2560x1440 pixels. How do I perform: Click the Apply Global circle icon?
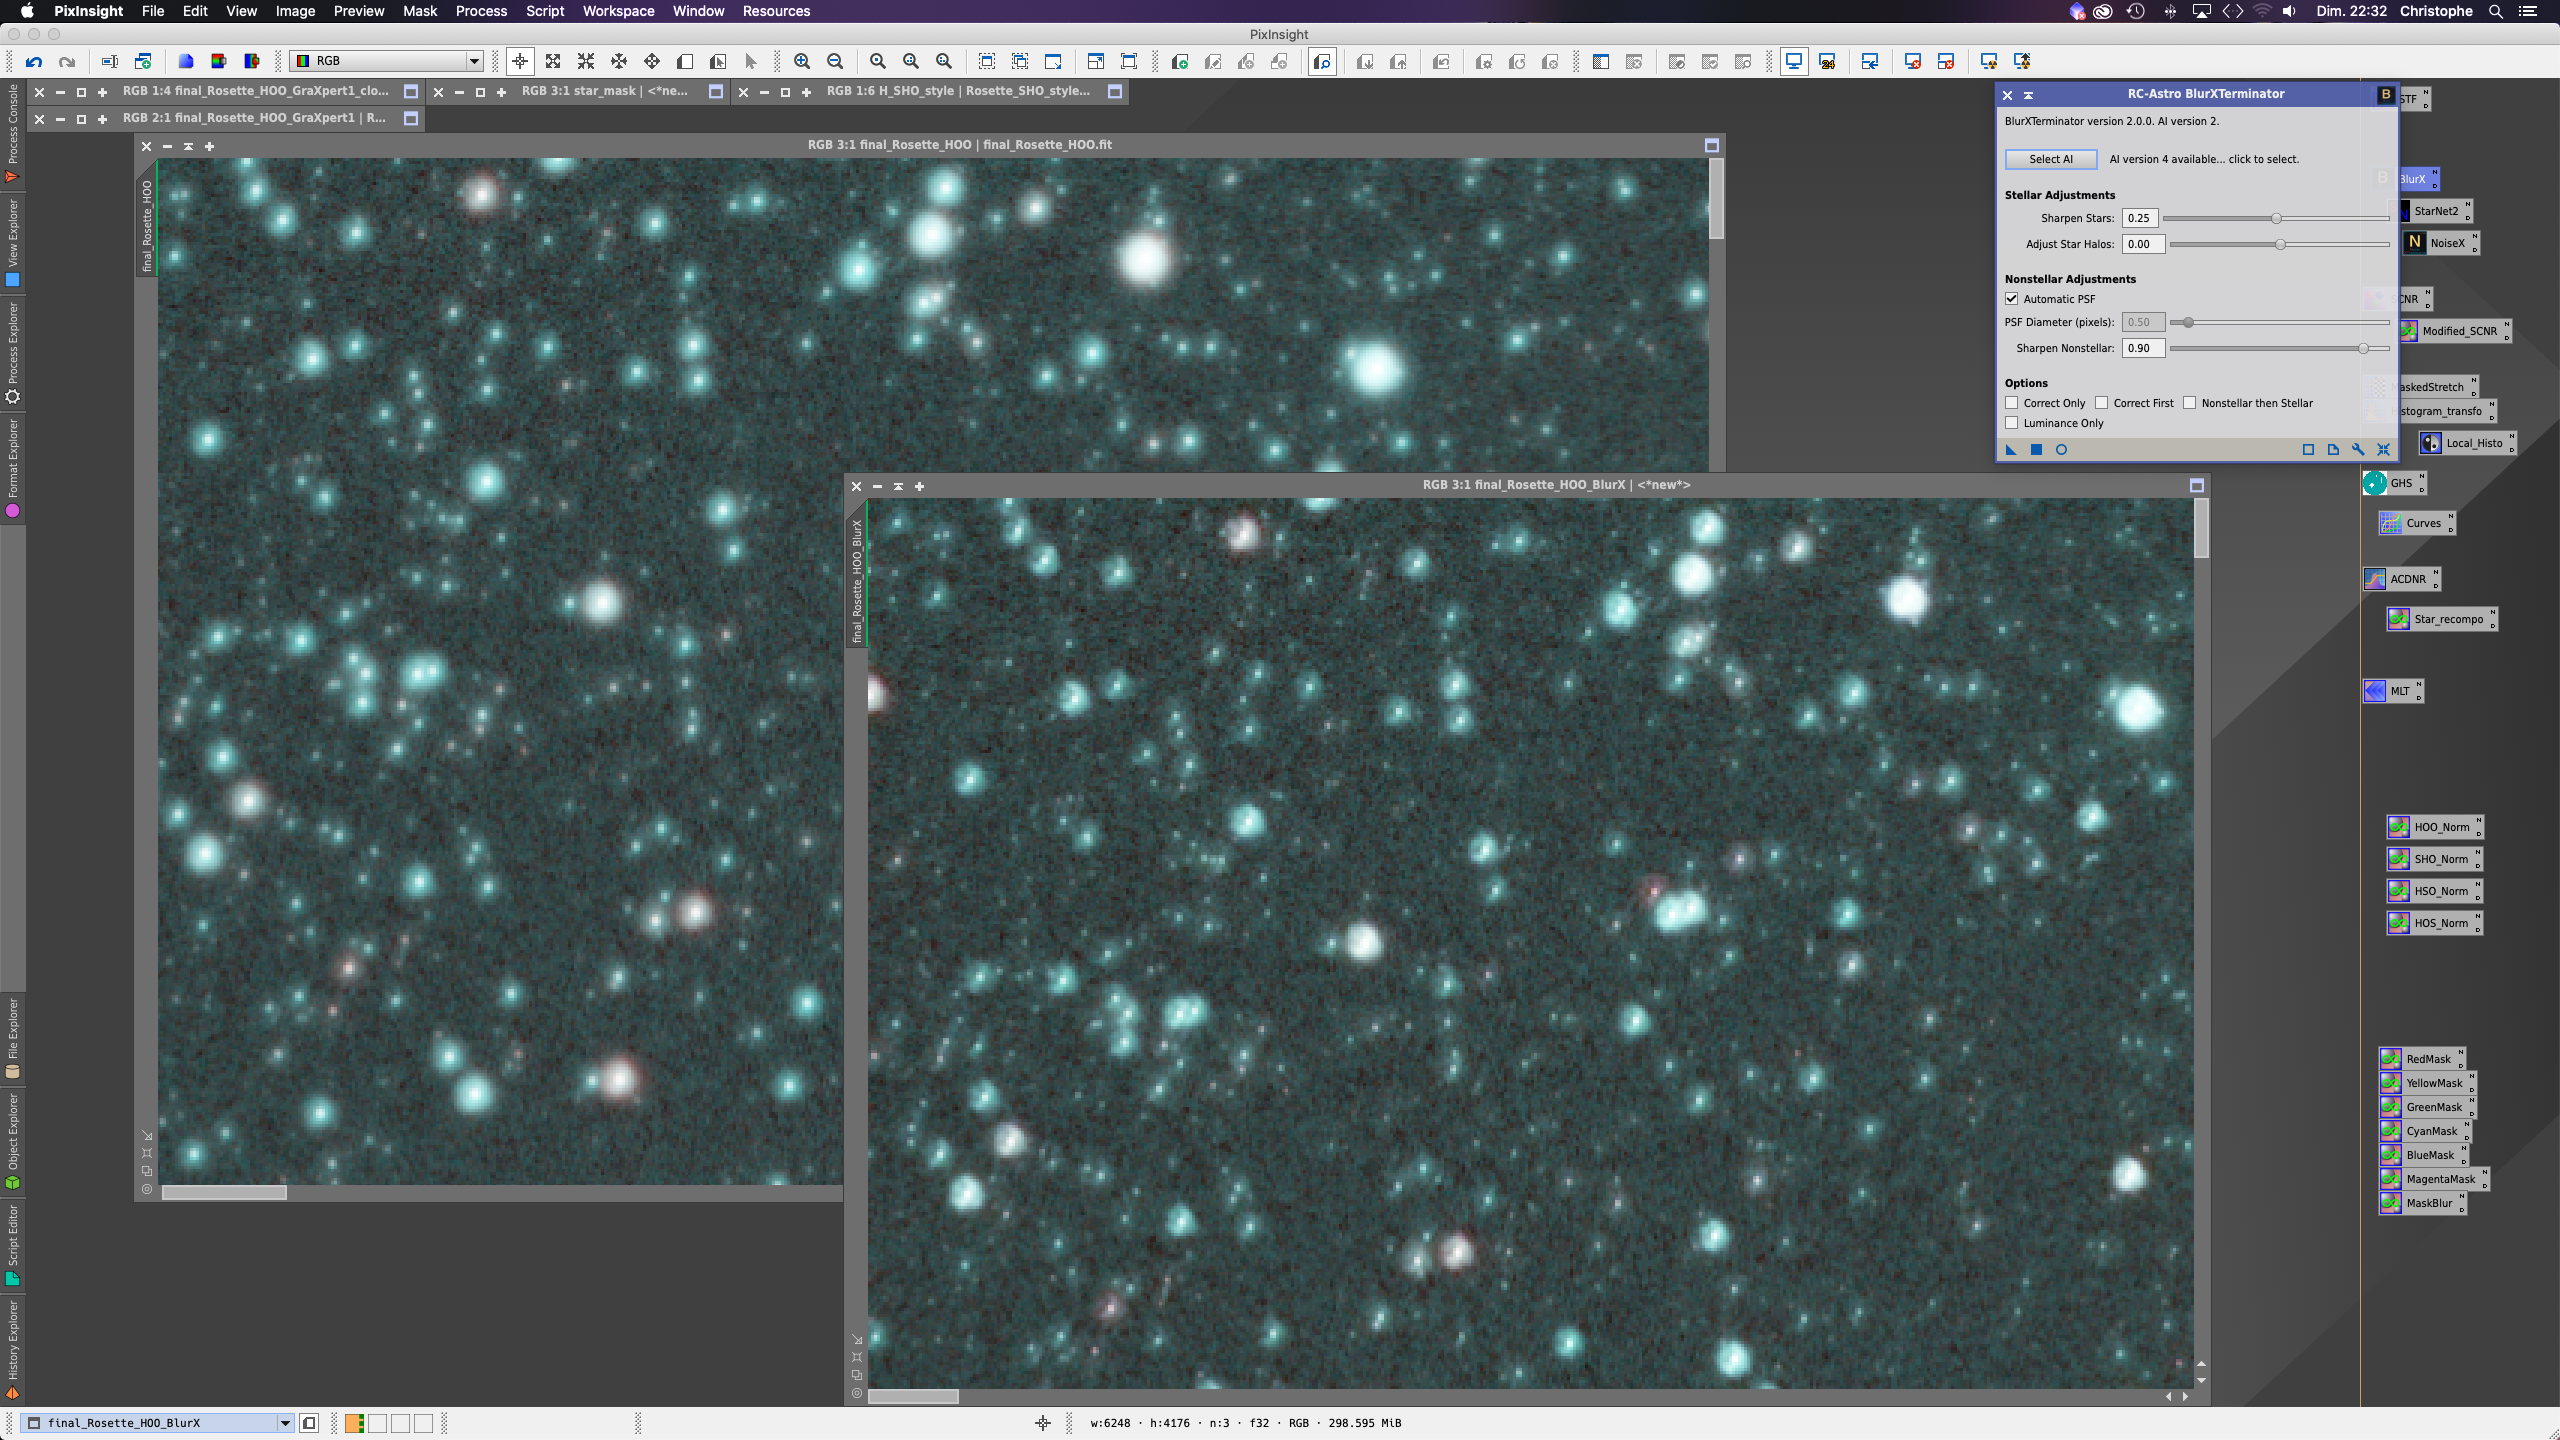coord(2061,450)
